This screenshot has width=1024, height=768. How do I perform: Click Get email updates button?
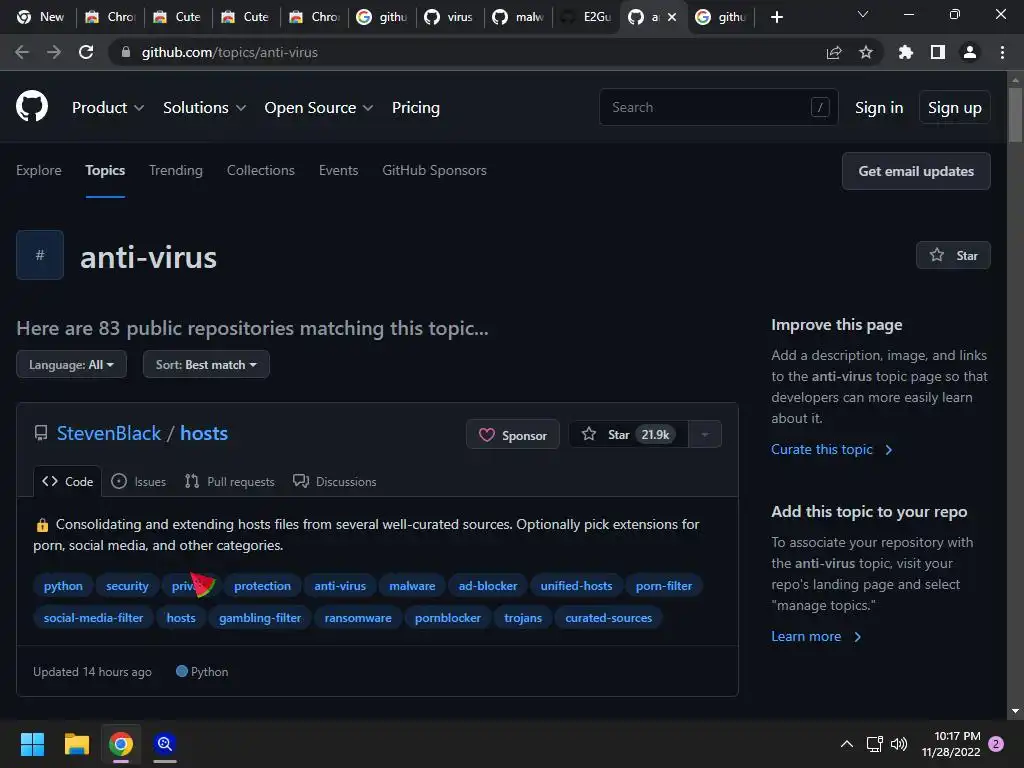pyautogui.click(x=916, y=171)
